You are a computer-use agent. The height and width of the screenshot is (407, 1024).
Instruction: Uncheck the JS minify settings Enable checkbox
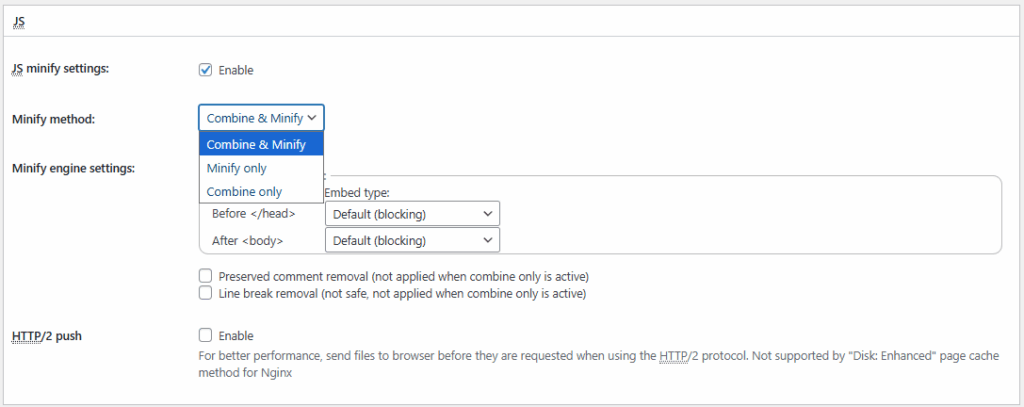coord(206,70)
